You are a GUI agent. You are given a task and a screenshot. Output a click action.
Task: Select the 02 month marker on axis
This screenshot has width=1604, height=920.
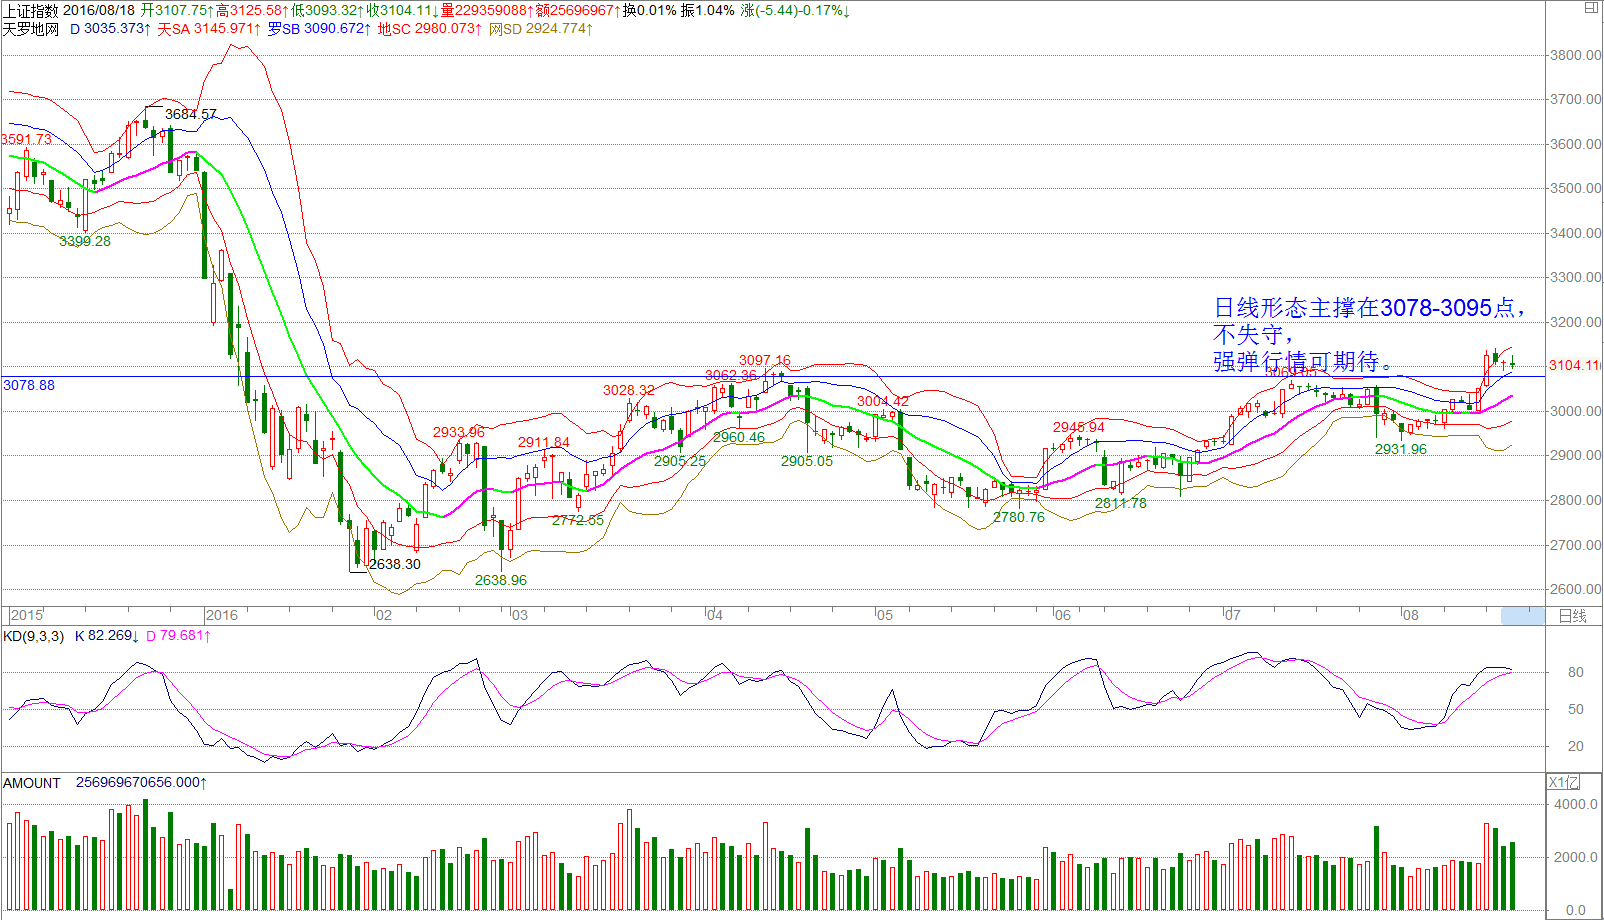click(384, 615)
